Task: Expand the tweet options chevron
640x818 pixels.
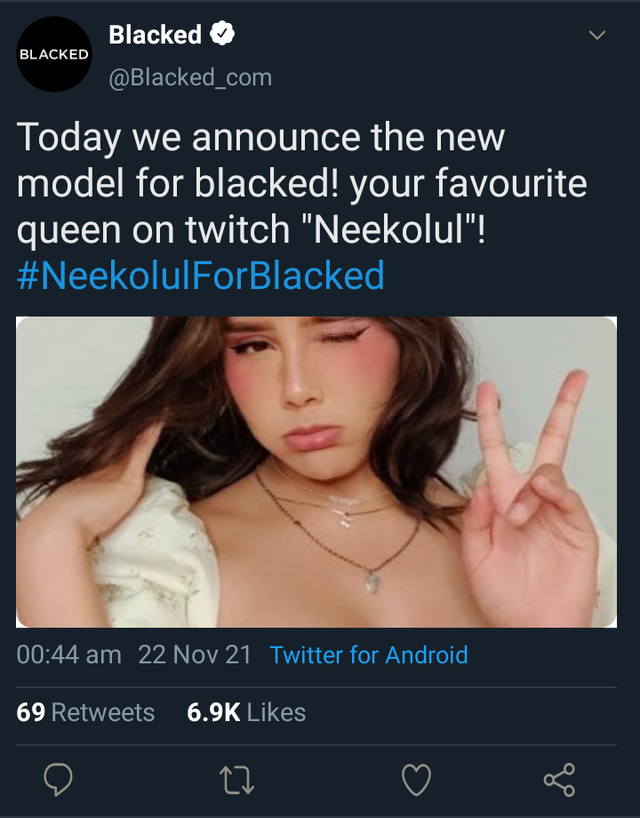Action: point(597,35)
